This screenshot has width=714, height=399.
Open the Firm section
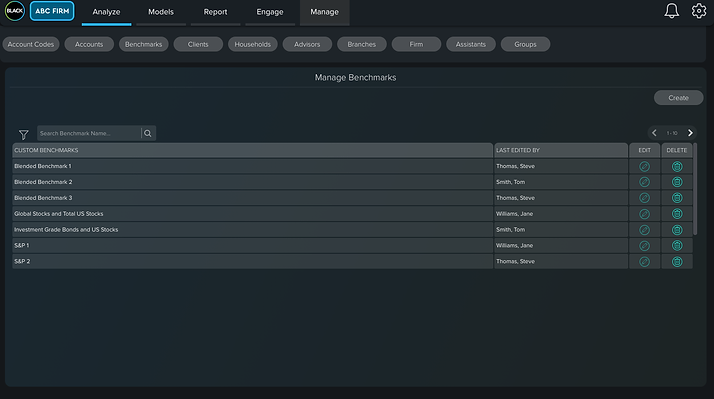(416, 44)
